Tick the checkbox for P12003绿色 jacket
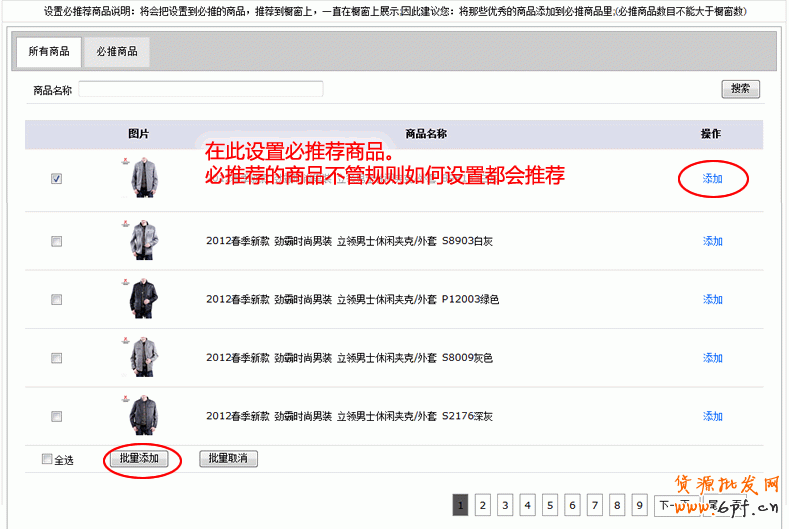Image resolution: width=789 pixels, height=529 pixels. pos(56,299)
